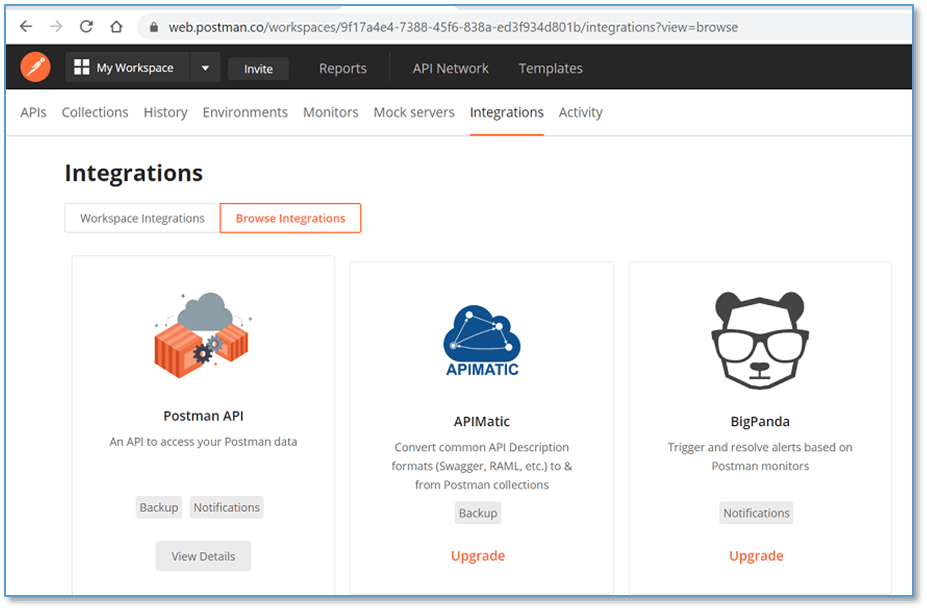This screenshot has width=927, height=610.
Task: Select the Browse Integrations toggle
Action: [x=290, y=218]
